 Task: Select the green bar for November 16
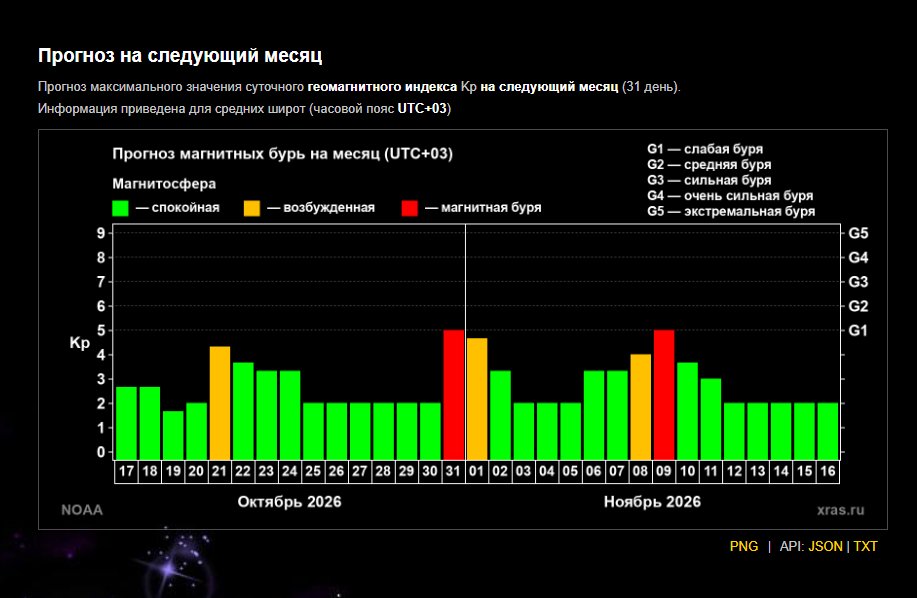[x=828, y=431]
